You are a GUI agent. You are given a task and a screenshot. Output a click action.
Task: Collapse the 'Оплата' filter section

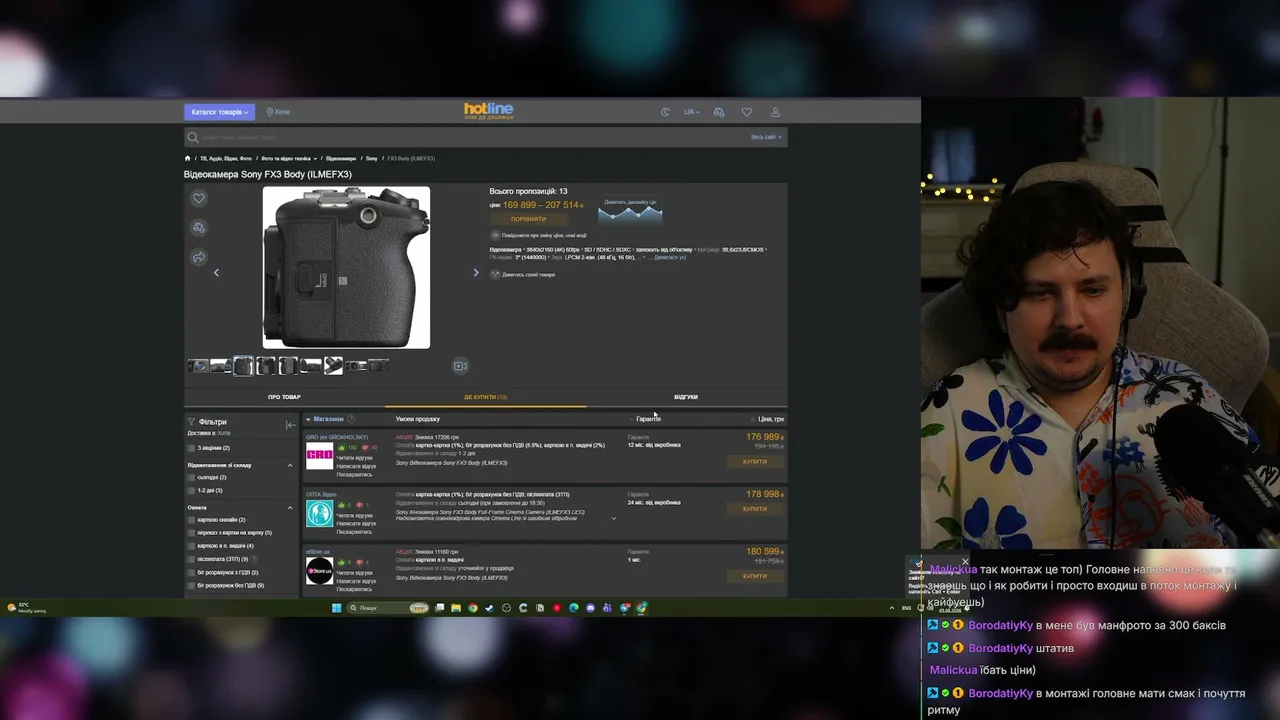coord(291,507)
